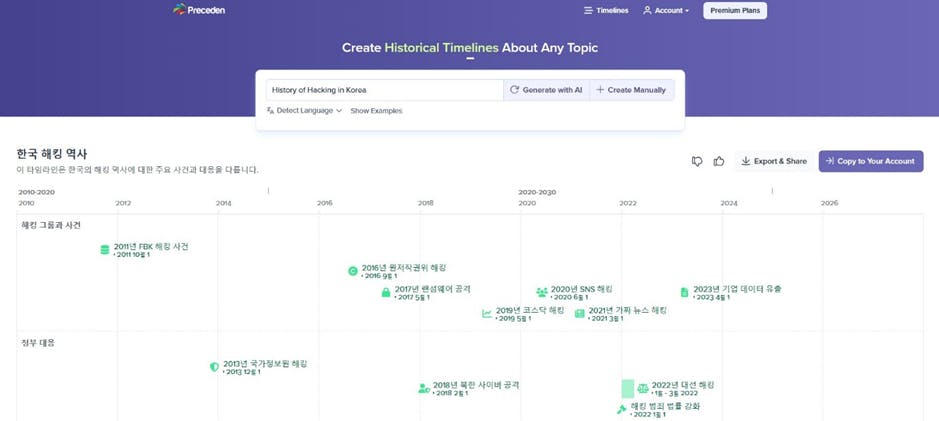Screen dimensions: 939x421
Task: Click the 해킹 그룹과 사건 layer heading
Action: (x=51, y=225)
